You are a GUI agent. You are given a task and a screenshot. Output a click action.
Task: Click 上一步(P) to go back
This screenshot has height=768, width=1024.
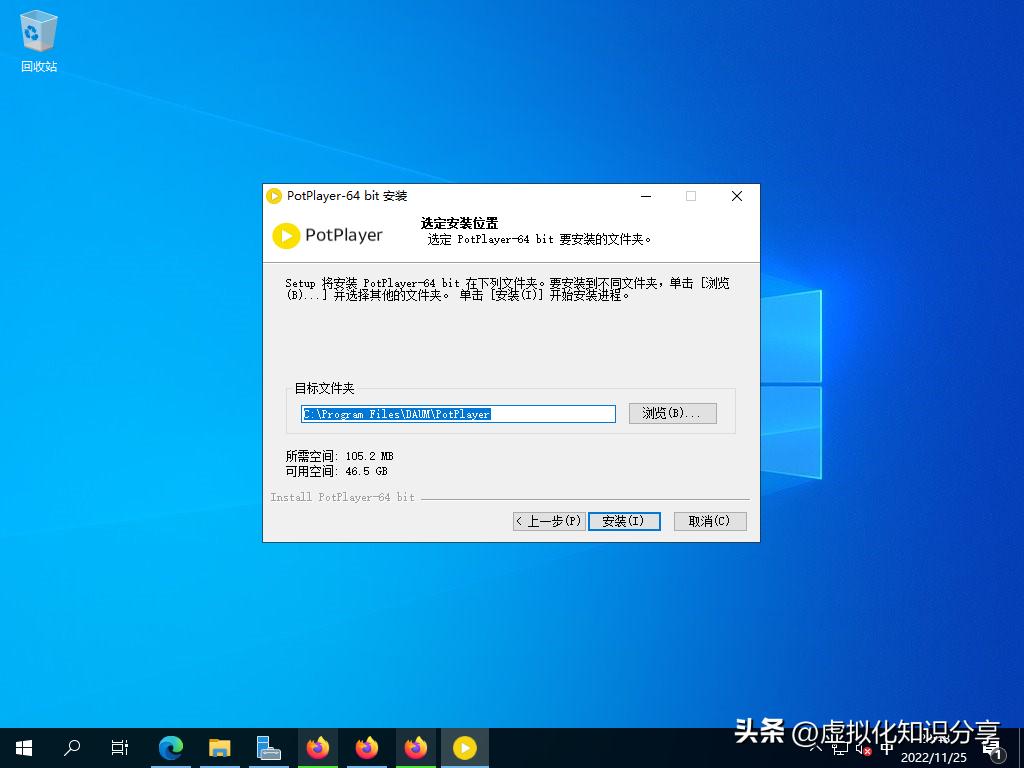click(x=548, y=520)
